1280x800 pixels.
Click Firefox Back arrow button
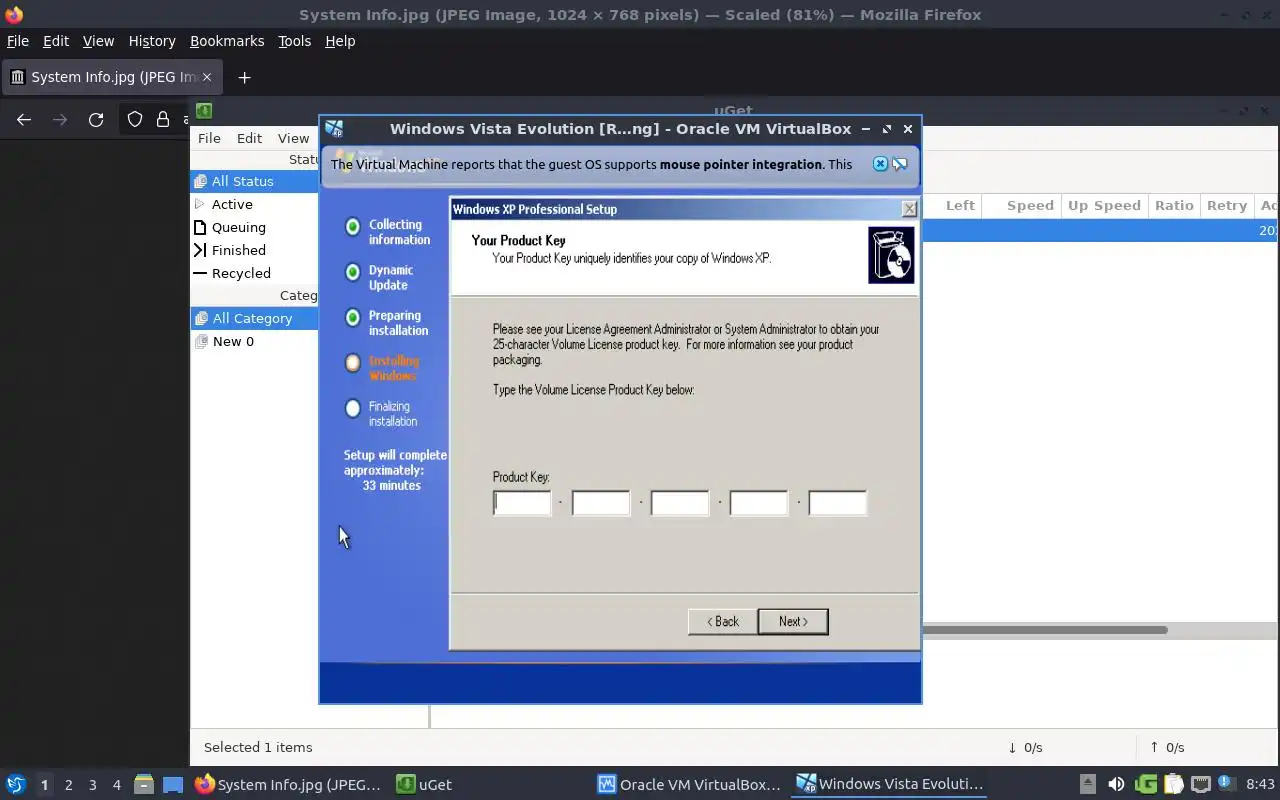pos(24,119)
